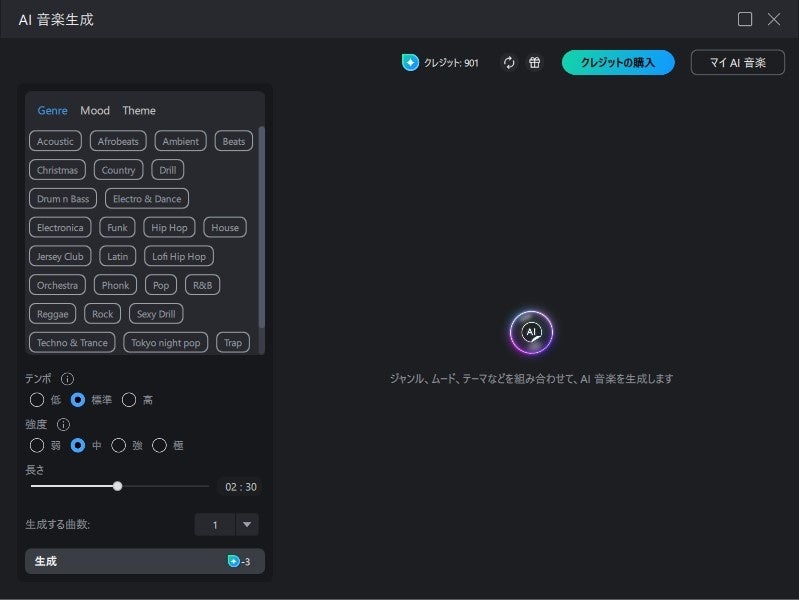Screen dimensions: 799x600
Task: Close the AI music generation window
Action: pyautogui.click(x=774, y=19)
